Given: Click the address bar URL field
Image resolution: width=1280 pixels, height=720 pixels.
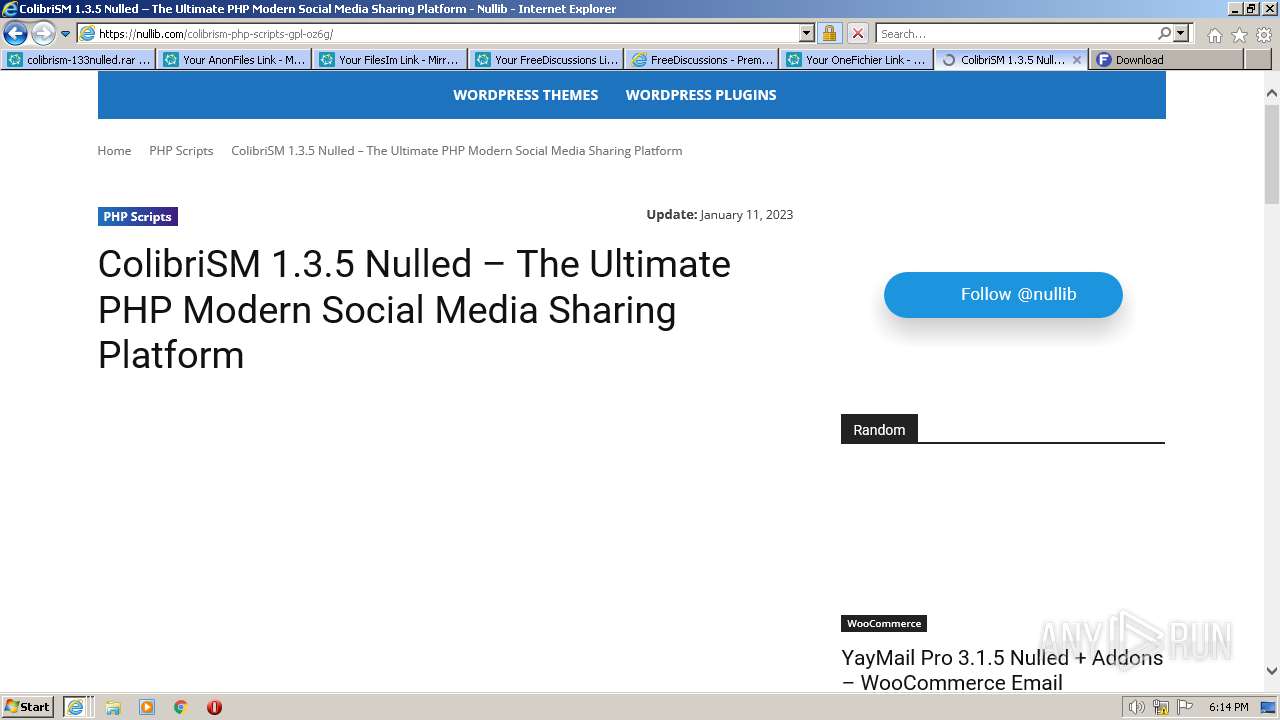Looking at the screenshot, I should [438, 34].
